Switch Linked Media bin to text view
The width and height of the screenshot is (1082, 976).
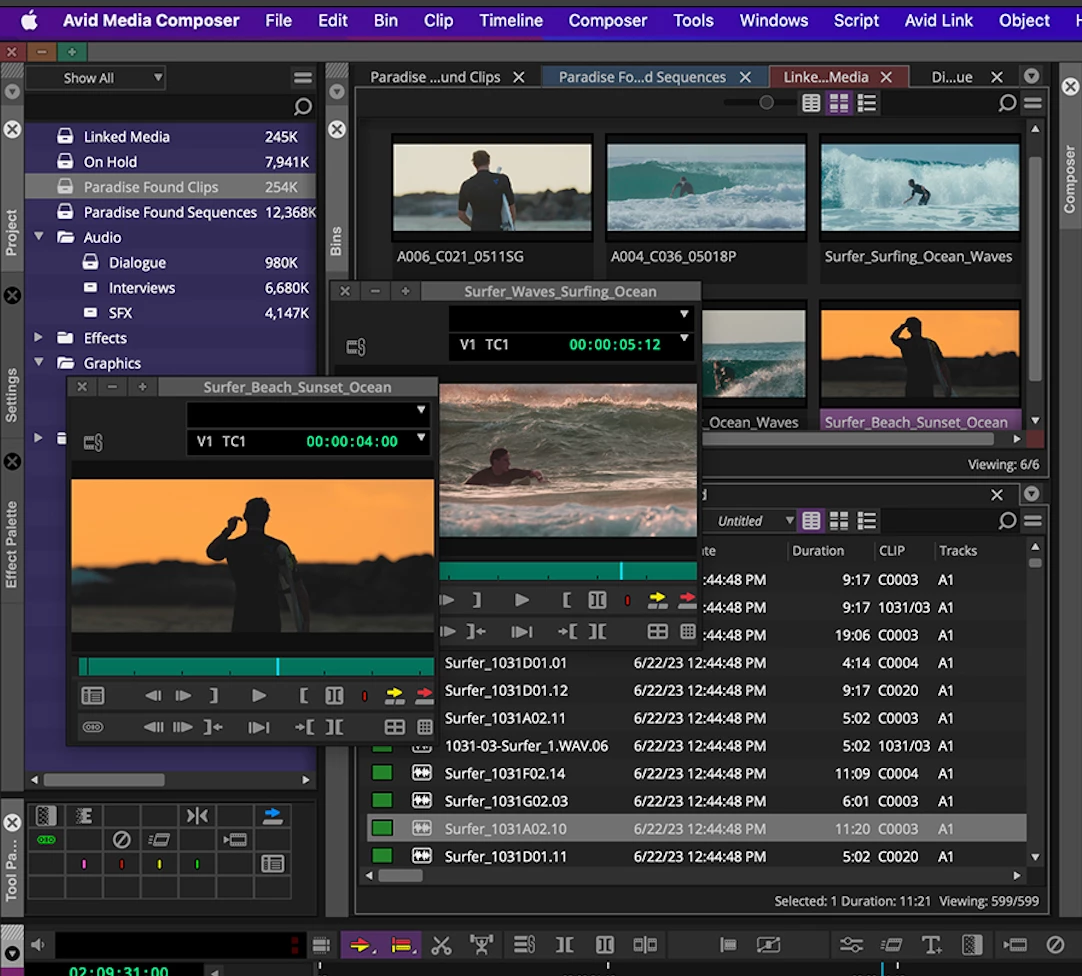click(811, 104)
